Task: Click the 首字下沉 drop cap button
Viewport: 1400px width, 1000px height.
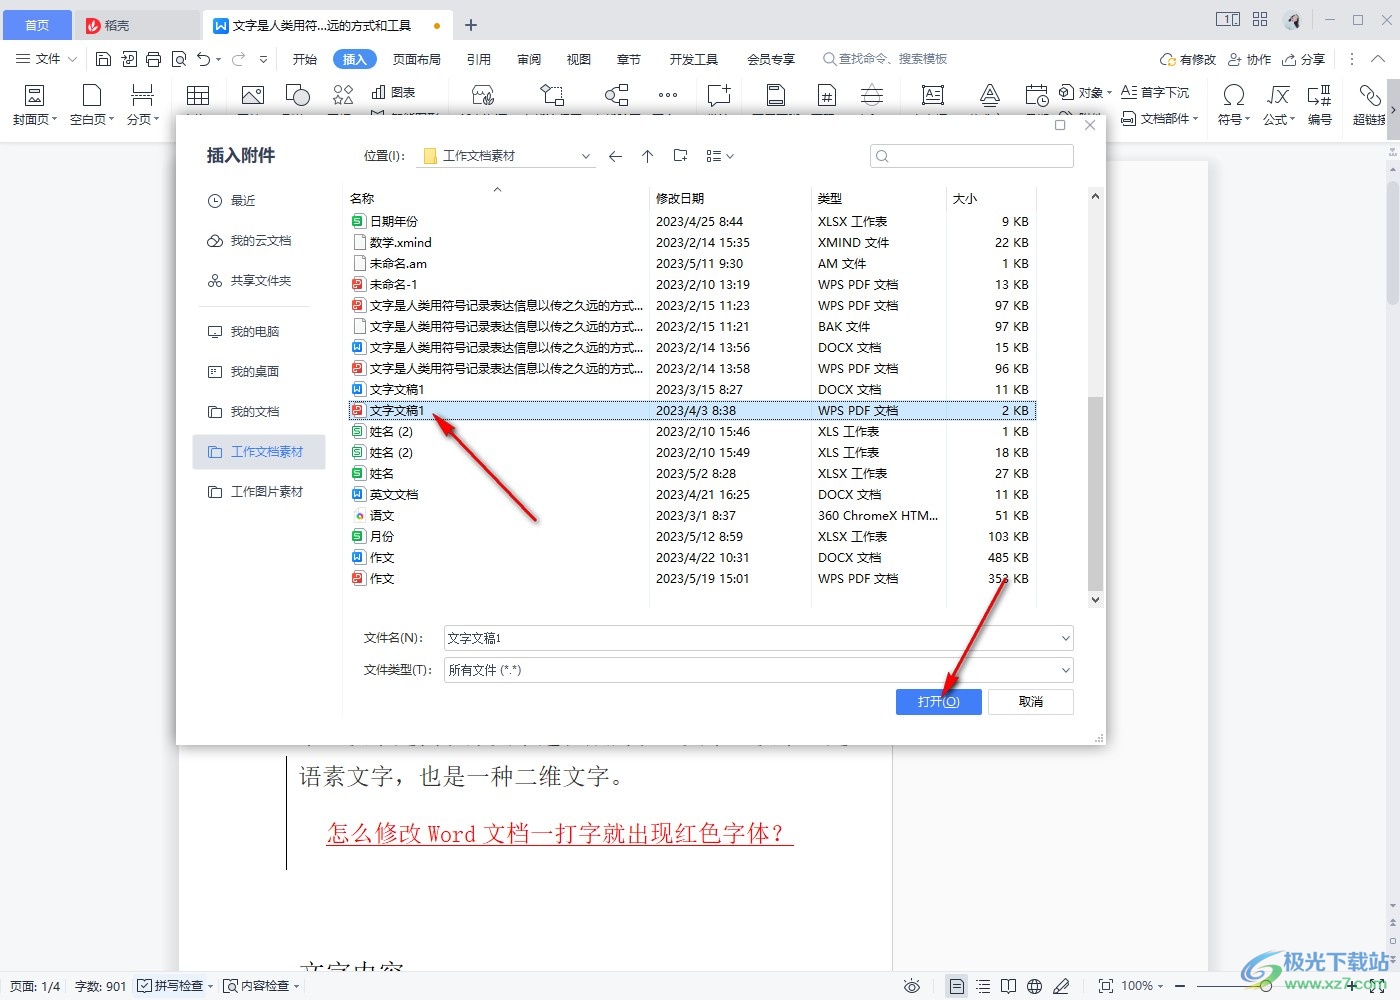Action: coord(1155,92)
